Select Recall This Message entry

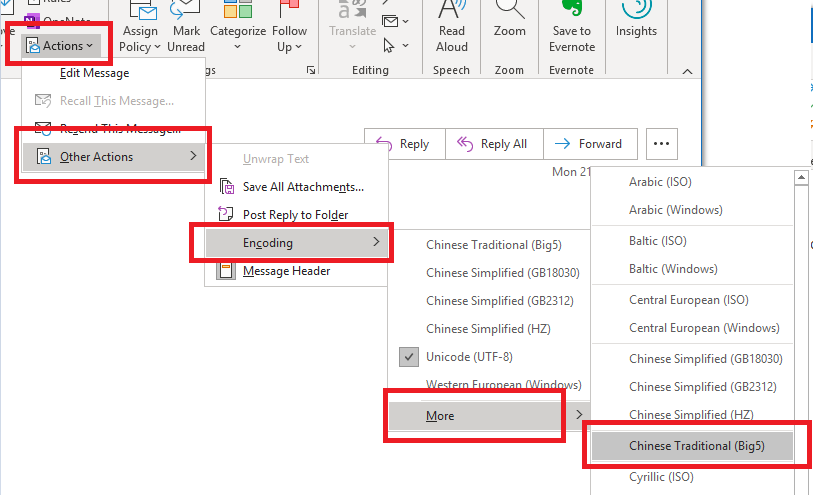click(x=114, y=101)
